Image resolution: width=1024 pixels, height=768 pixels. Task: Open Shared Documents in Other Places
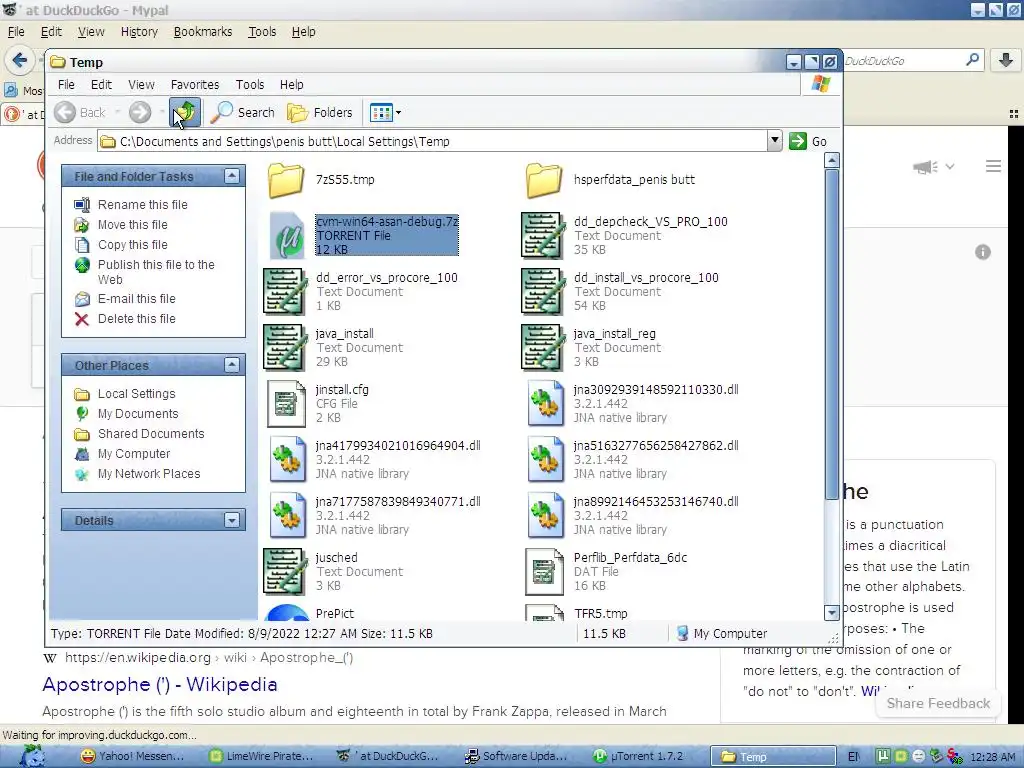pos(151,434)
